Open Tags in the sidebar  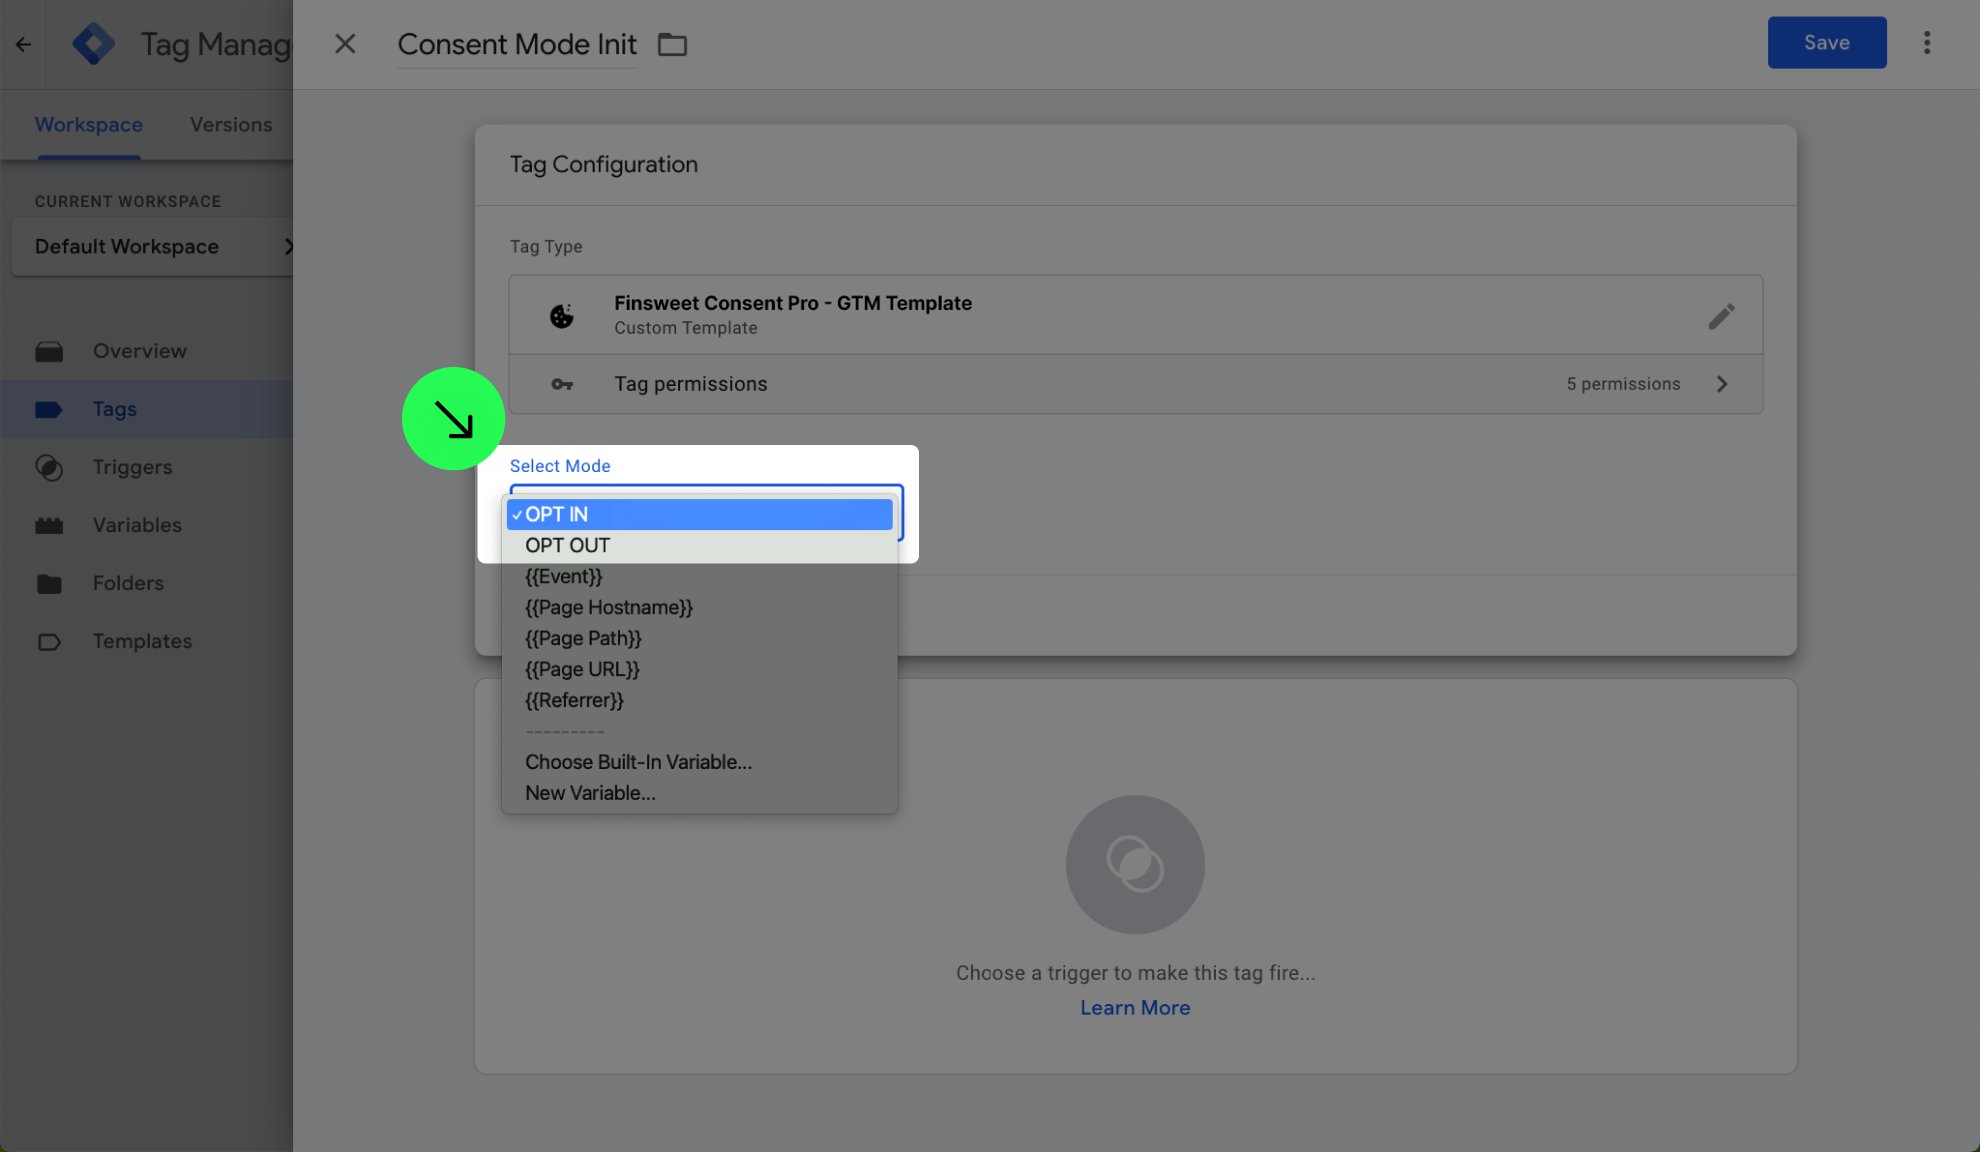click(x=146, y=409)
